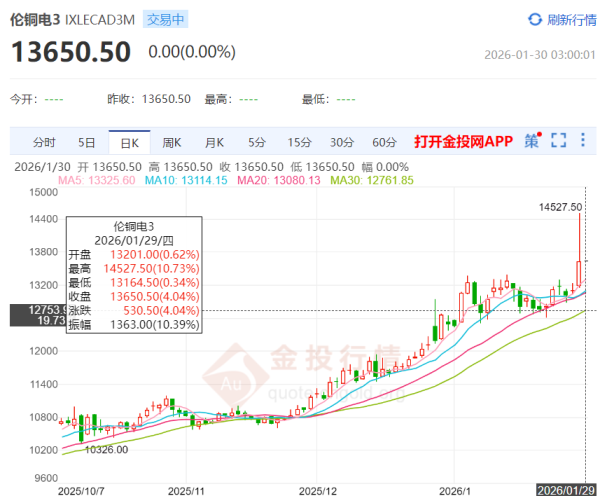Screen dimensions: 600x496
Task: Click the MA10: 13114.15 indicator label
Action: (186, 180)
